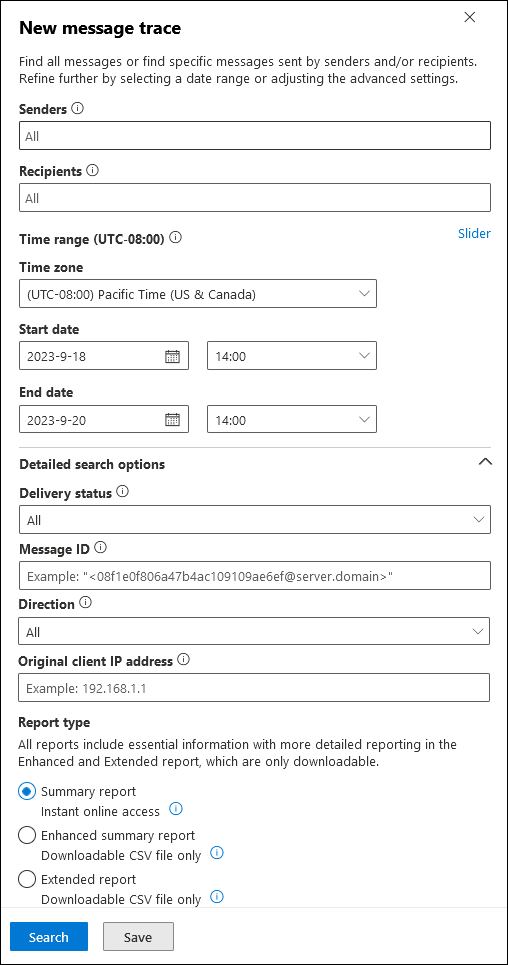The width and height of the screenshot is (508, 965).
Task: Click the info icon next to Senders
Action: coord(78,108)
